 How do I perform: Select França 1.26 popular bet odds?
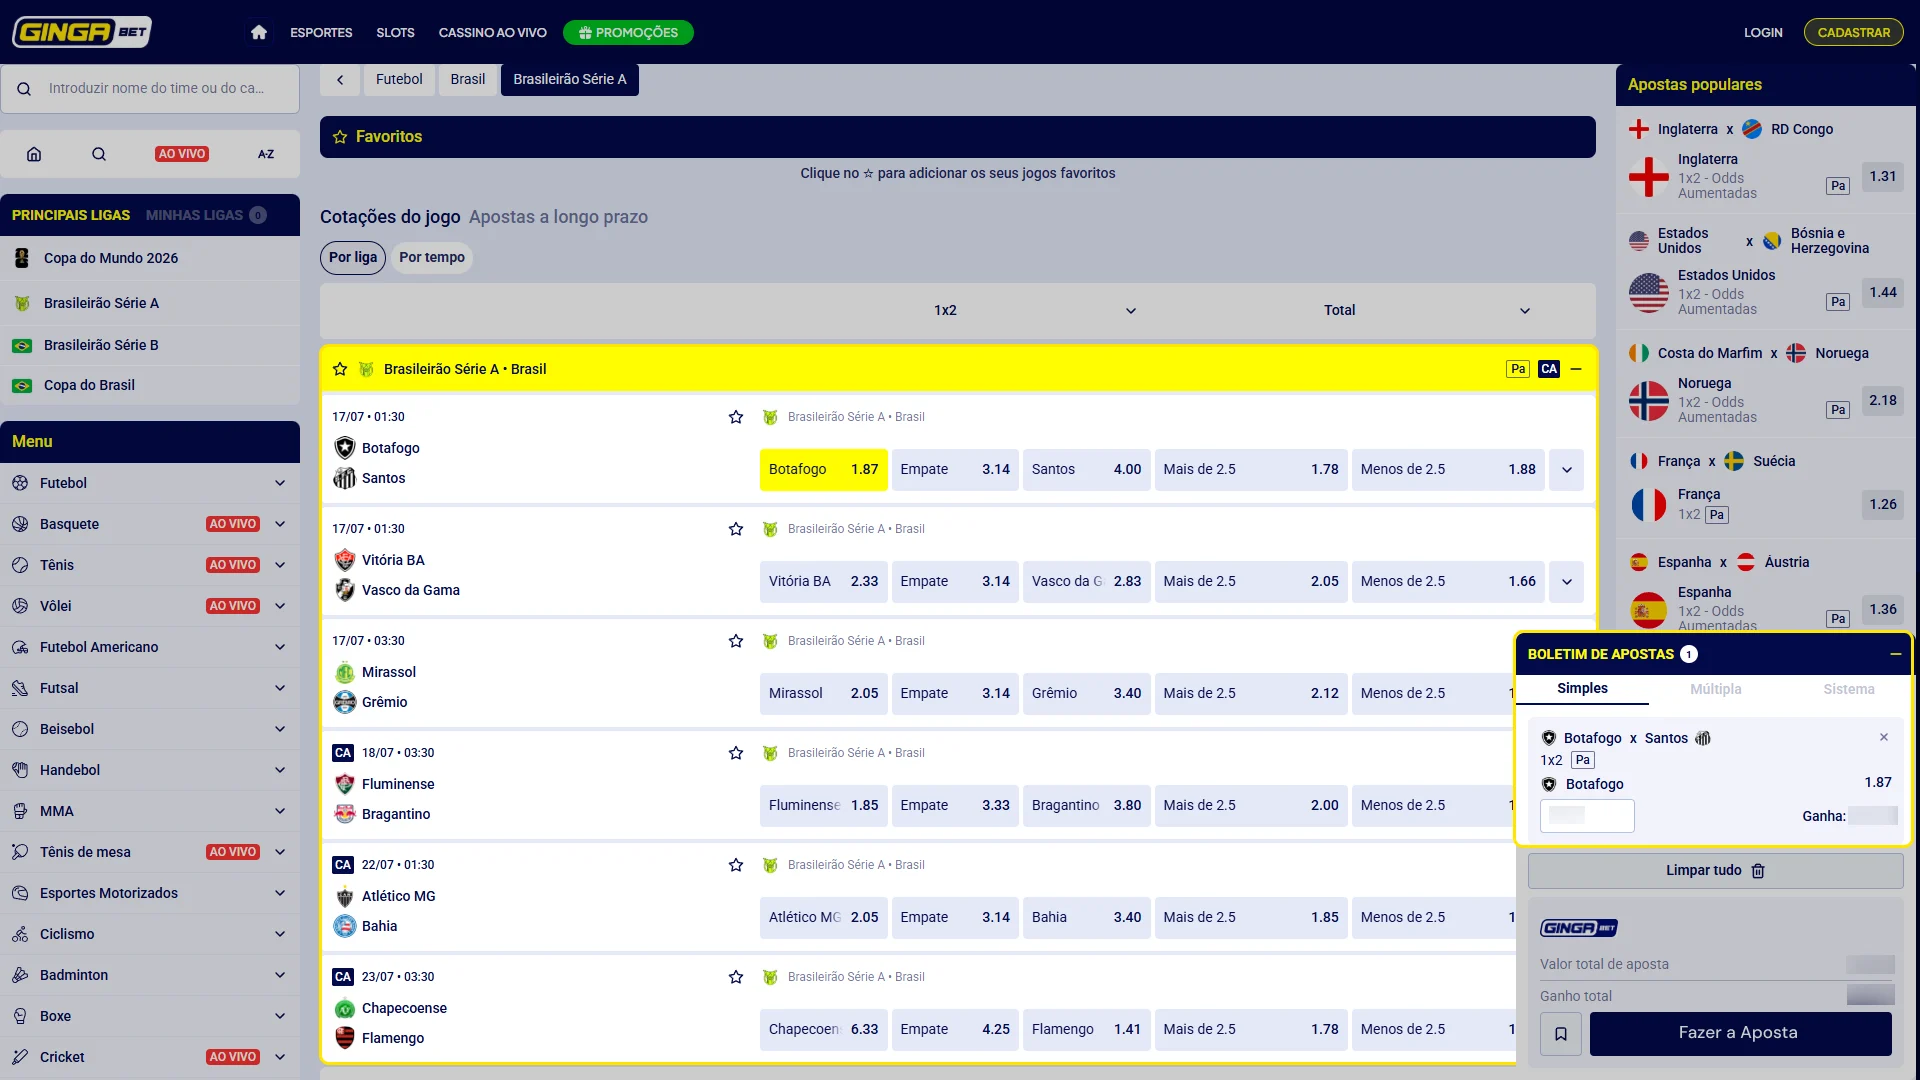click(1882, 505)
